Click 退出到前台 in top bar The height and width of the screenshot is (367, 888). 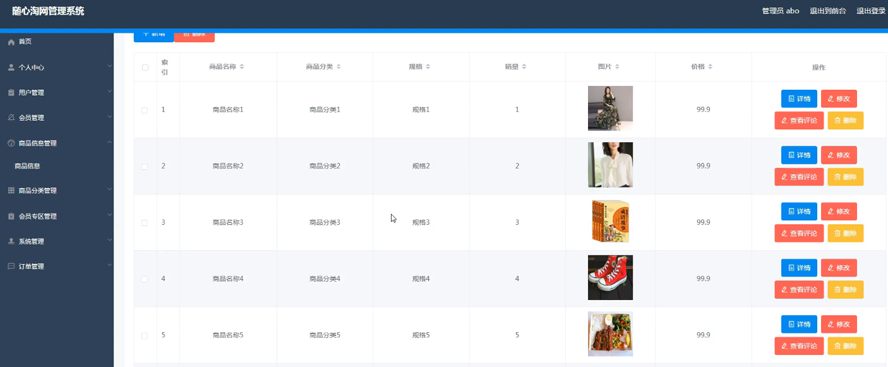click(x=828, y=11)
